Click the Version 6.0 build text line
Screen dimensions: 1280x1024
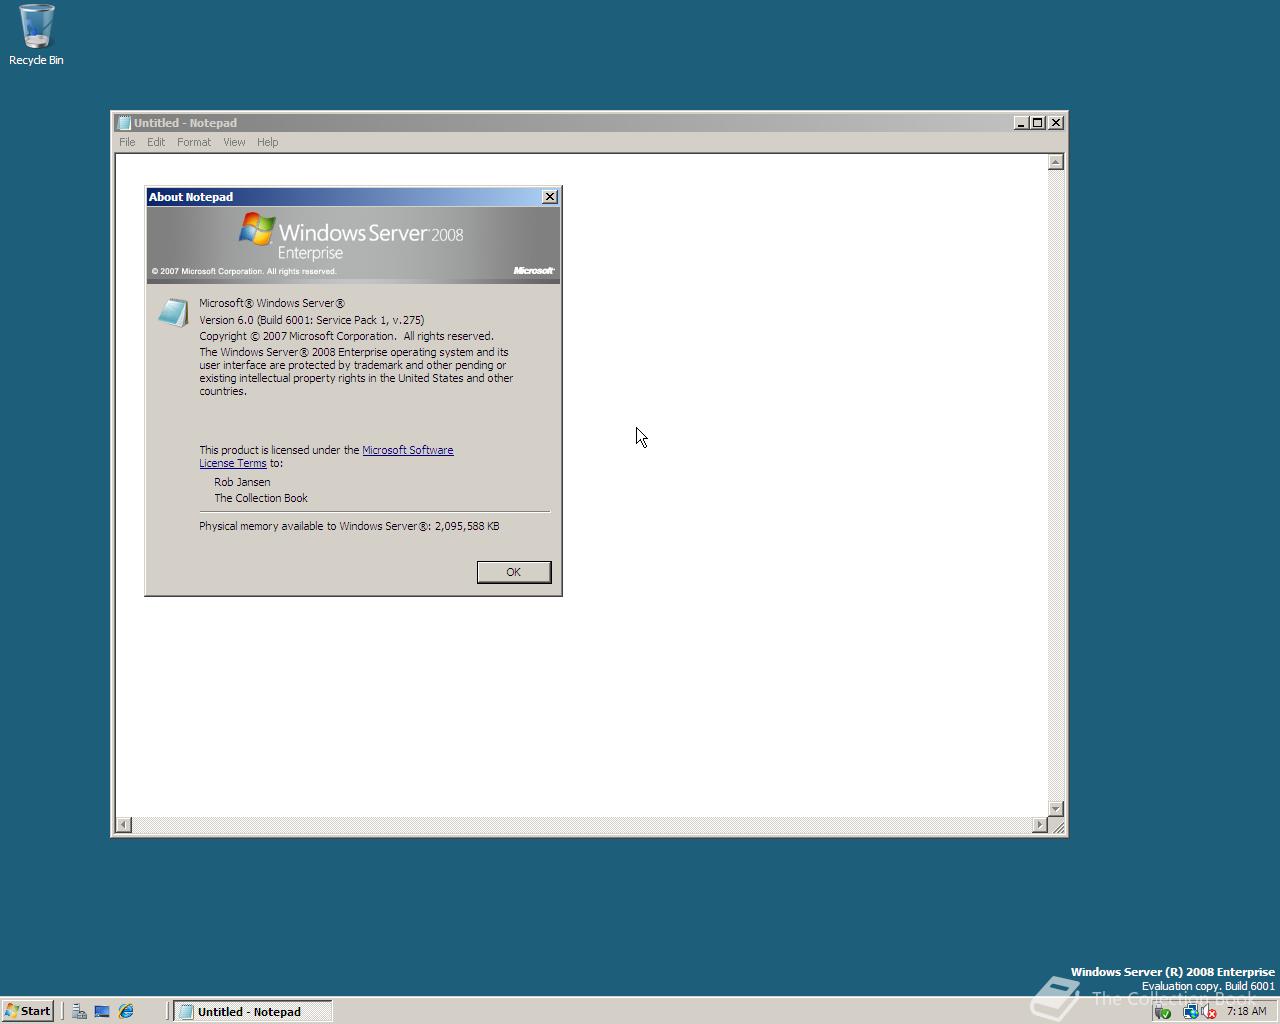pyautogui.click(x=311, y=320)
